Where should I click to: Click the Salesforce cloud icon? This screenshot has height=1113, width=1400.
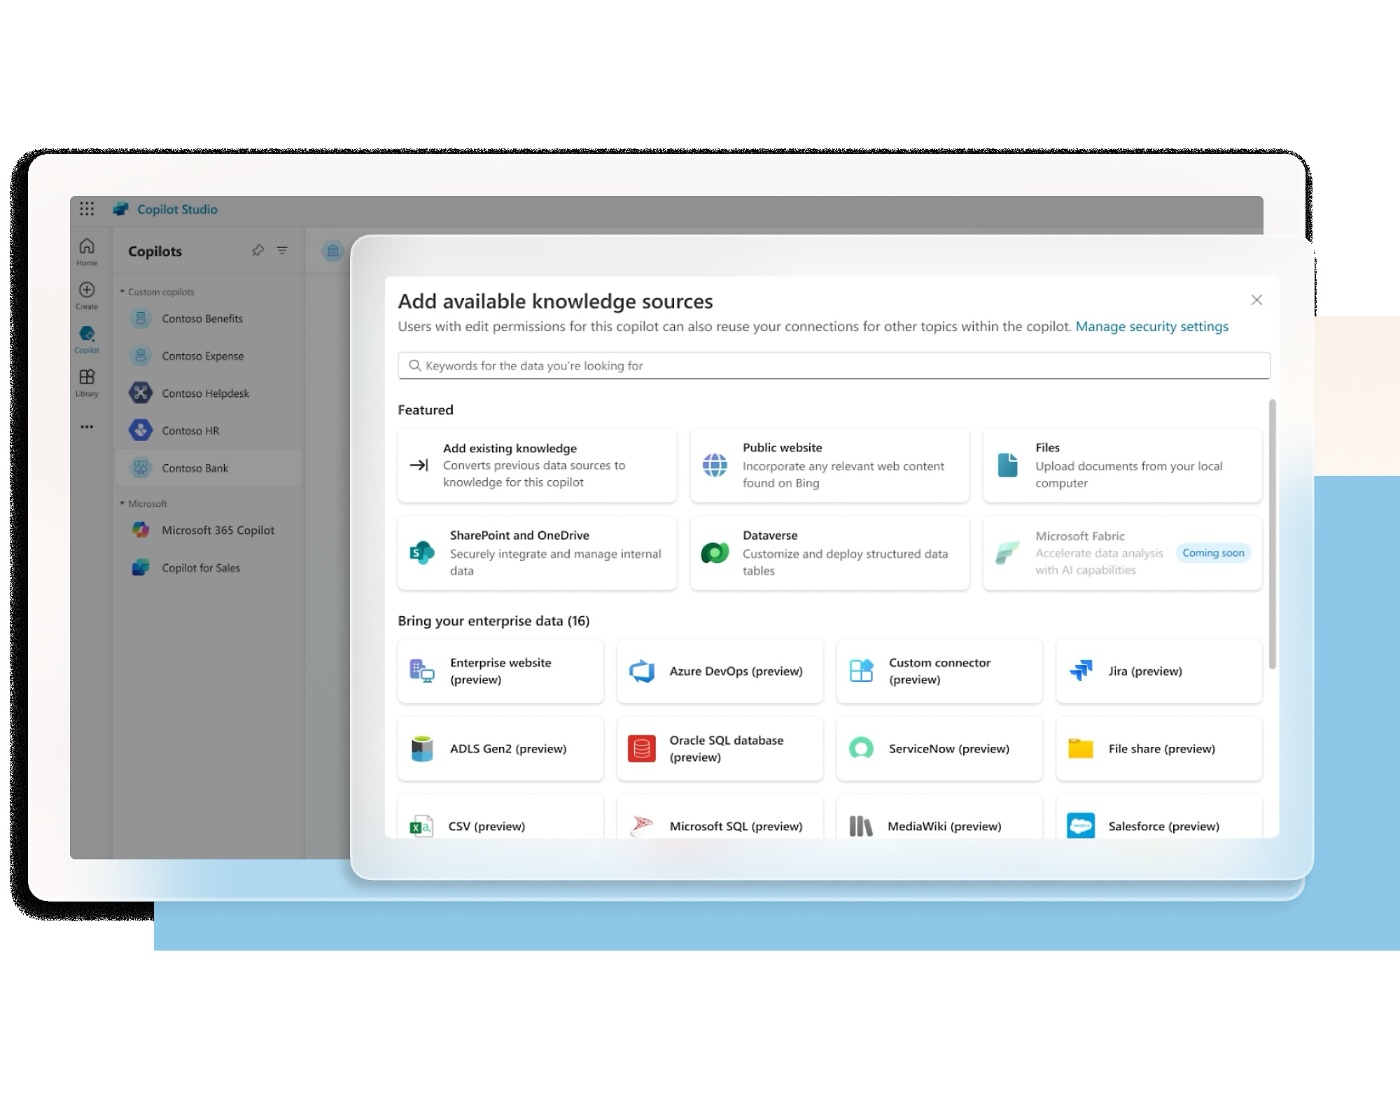click(x=1081, y=826)
